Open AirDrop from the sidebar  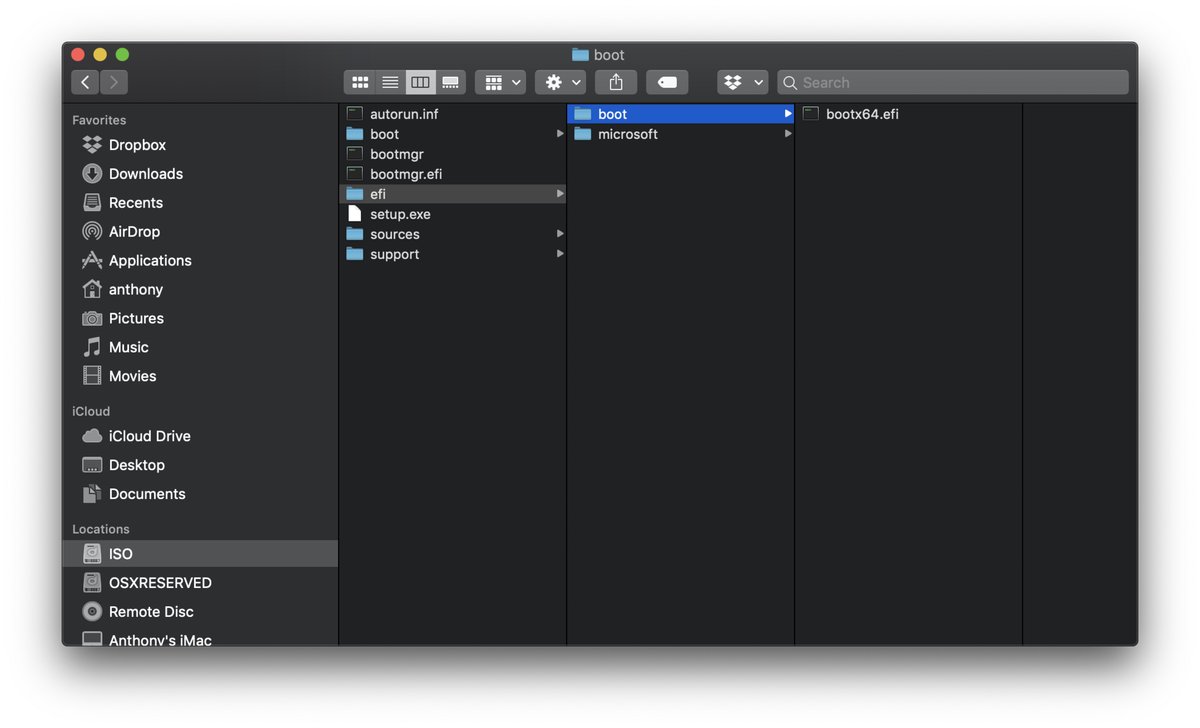133,231
